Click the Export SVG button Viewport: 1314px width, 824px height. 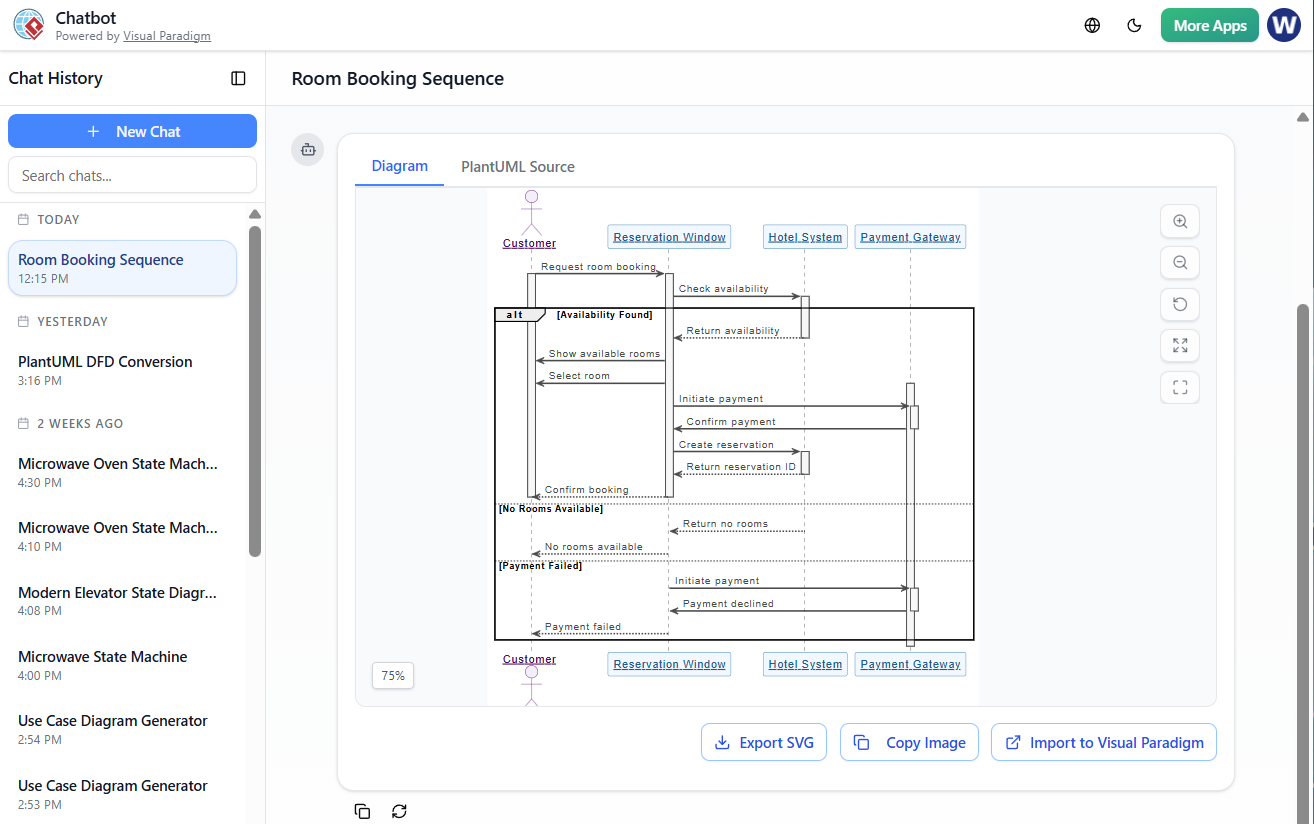764,742
